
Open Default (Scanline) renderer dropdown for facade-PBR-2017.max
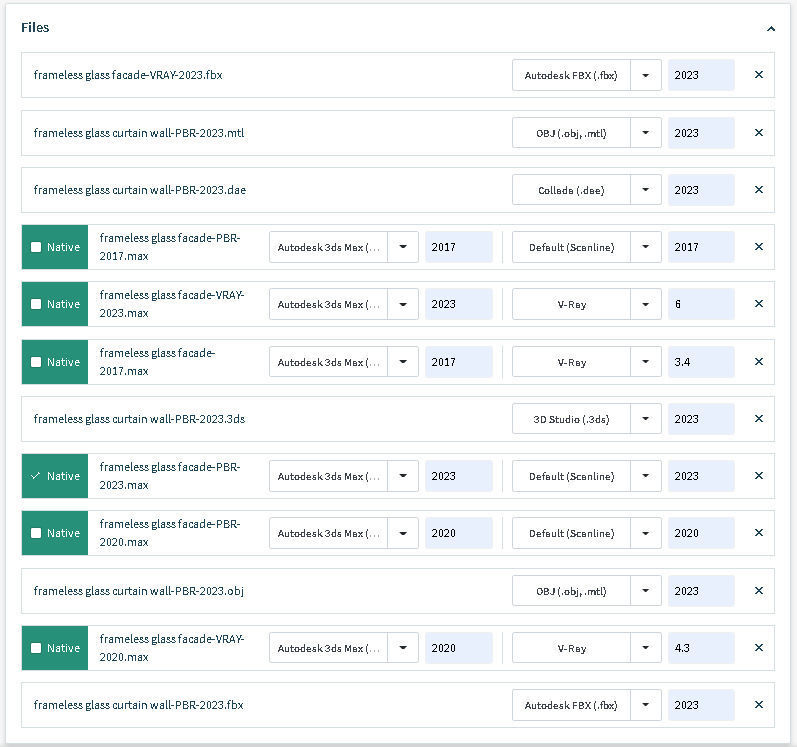[646, 247]
